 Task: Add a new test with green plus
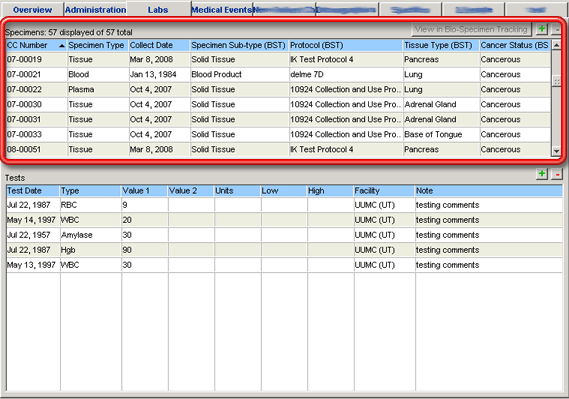pos(541,174)
